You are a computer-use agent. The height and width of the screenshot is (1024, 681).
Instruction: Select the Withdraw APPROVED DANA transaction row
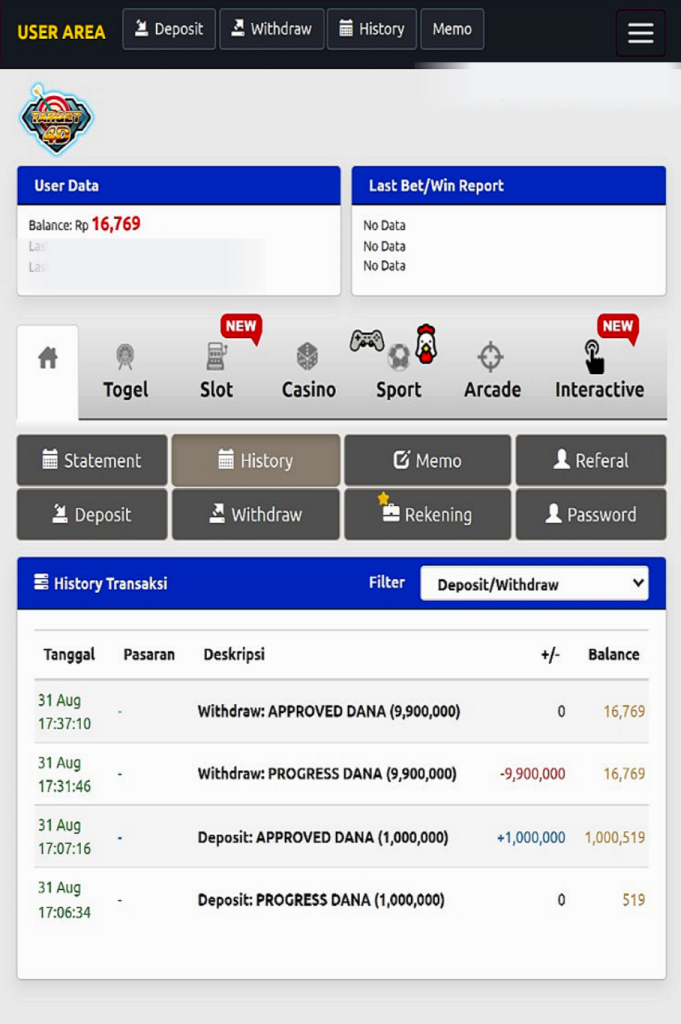329,712
